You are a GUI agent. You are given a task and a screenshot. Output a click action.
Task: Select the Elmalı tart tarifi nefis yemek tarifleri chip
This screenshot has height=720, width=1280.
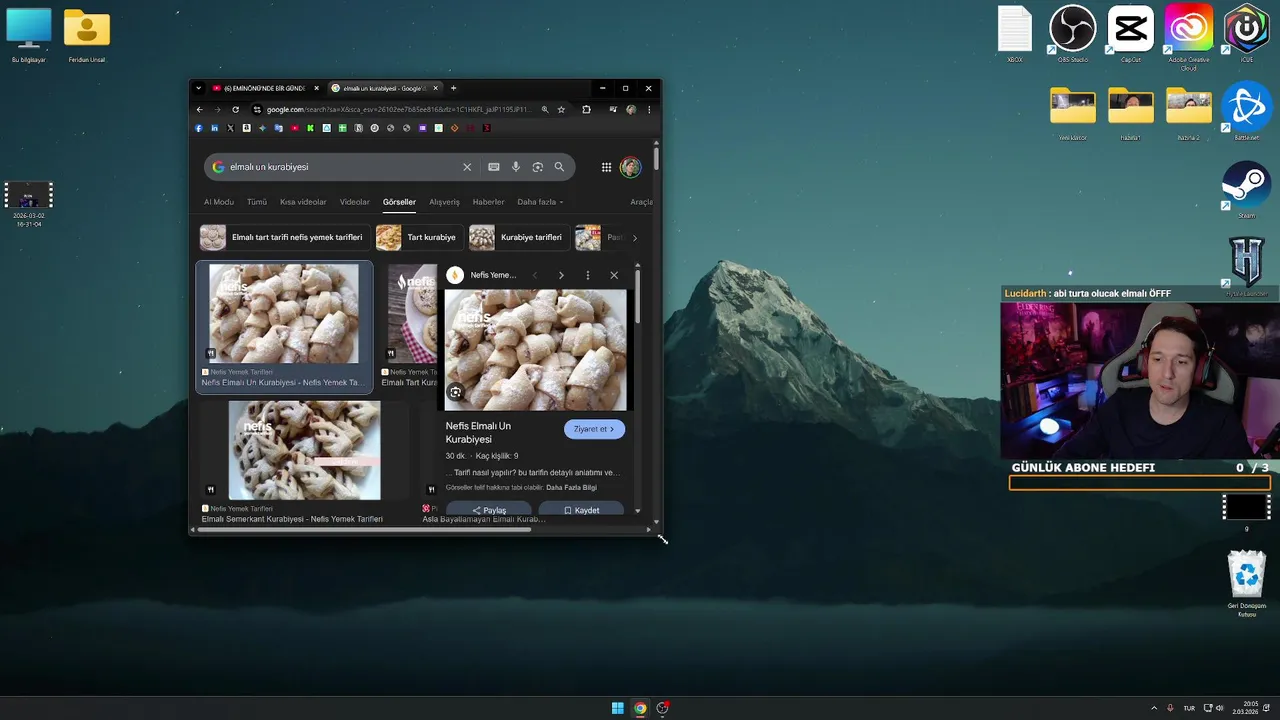click(x=282, y=237)
